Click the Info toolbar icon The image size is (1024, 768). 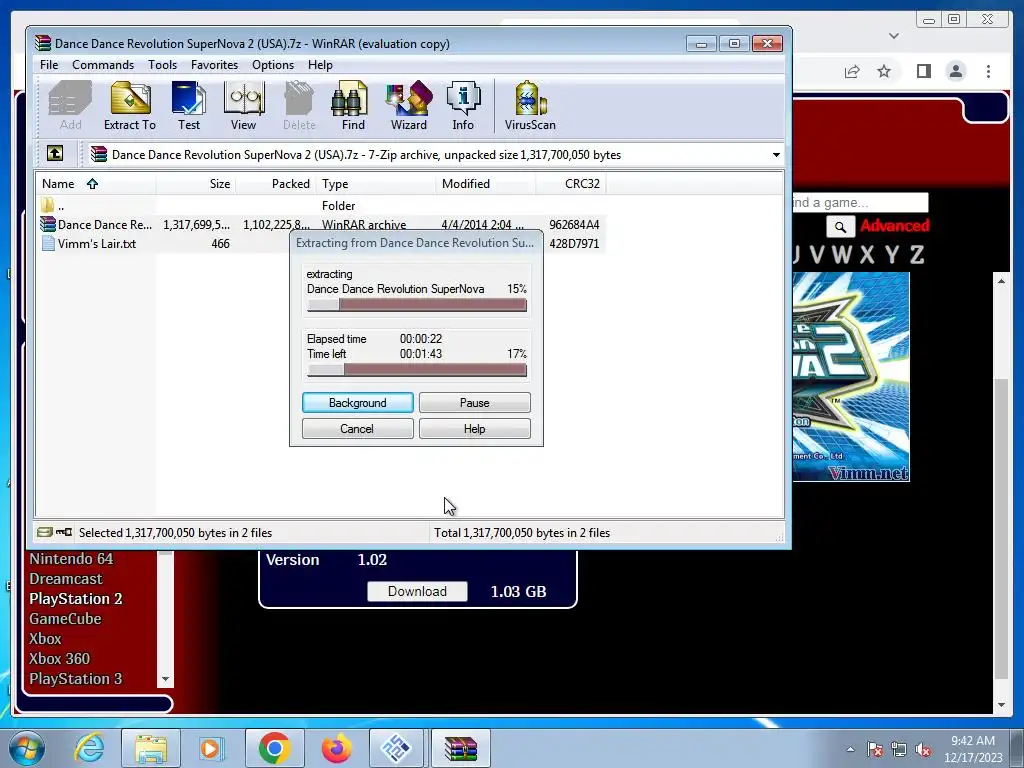(x=463, y=106)
